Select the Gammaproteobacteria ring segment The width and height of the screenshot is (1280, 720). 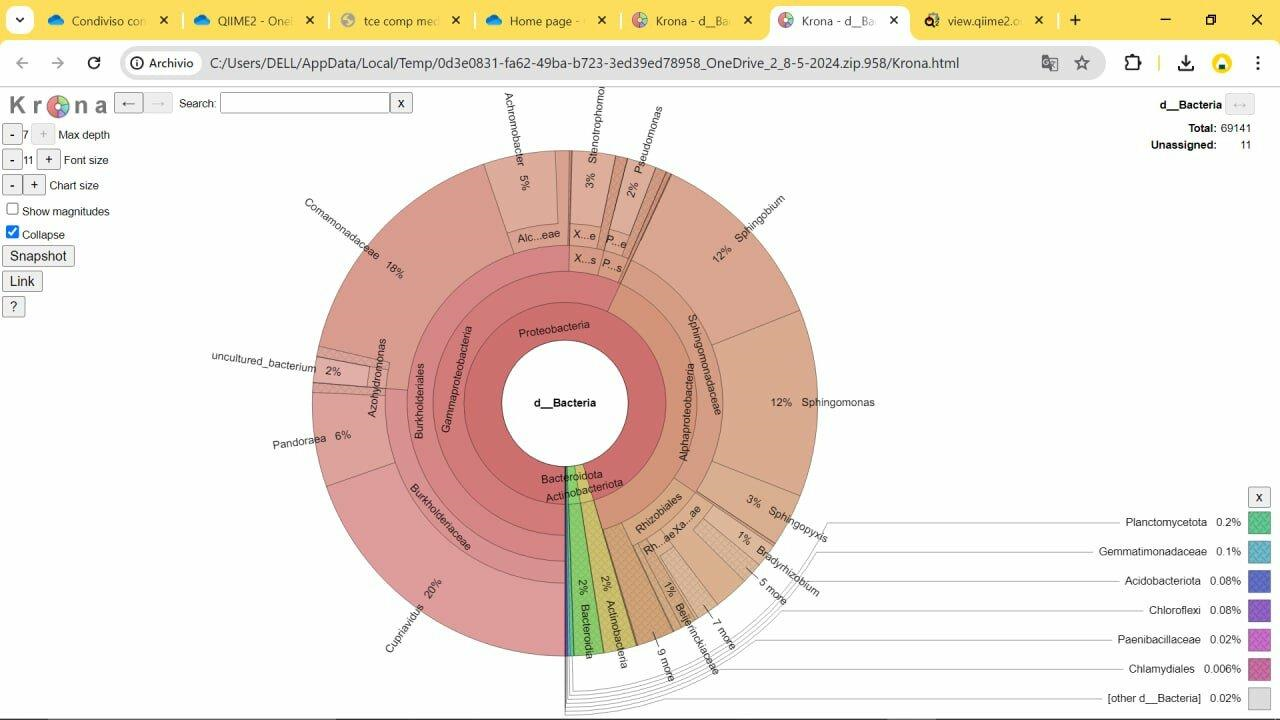point(456,378)
